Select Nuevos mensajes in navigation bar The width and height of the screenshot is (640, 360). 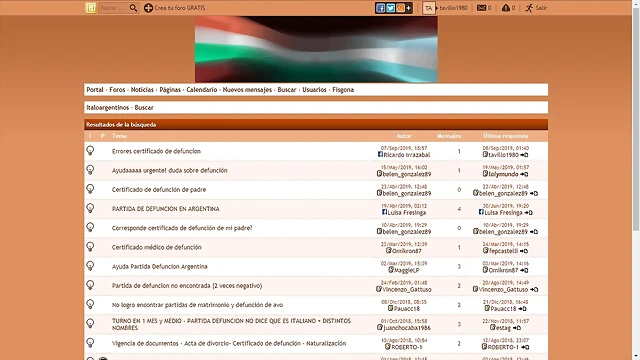pos(247,90)
